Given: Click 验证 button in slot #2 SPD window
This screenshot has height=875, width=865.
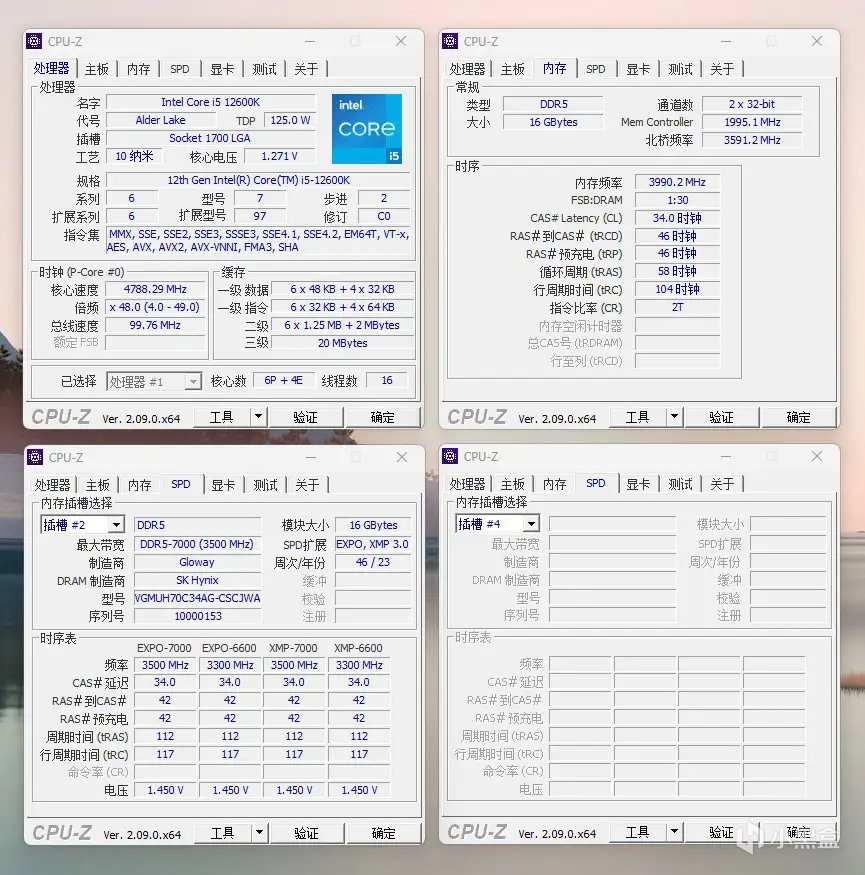Looking at the screenshot, I should coord(306,833).
